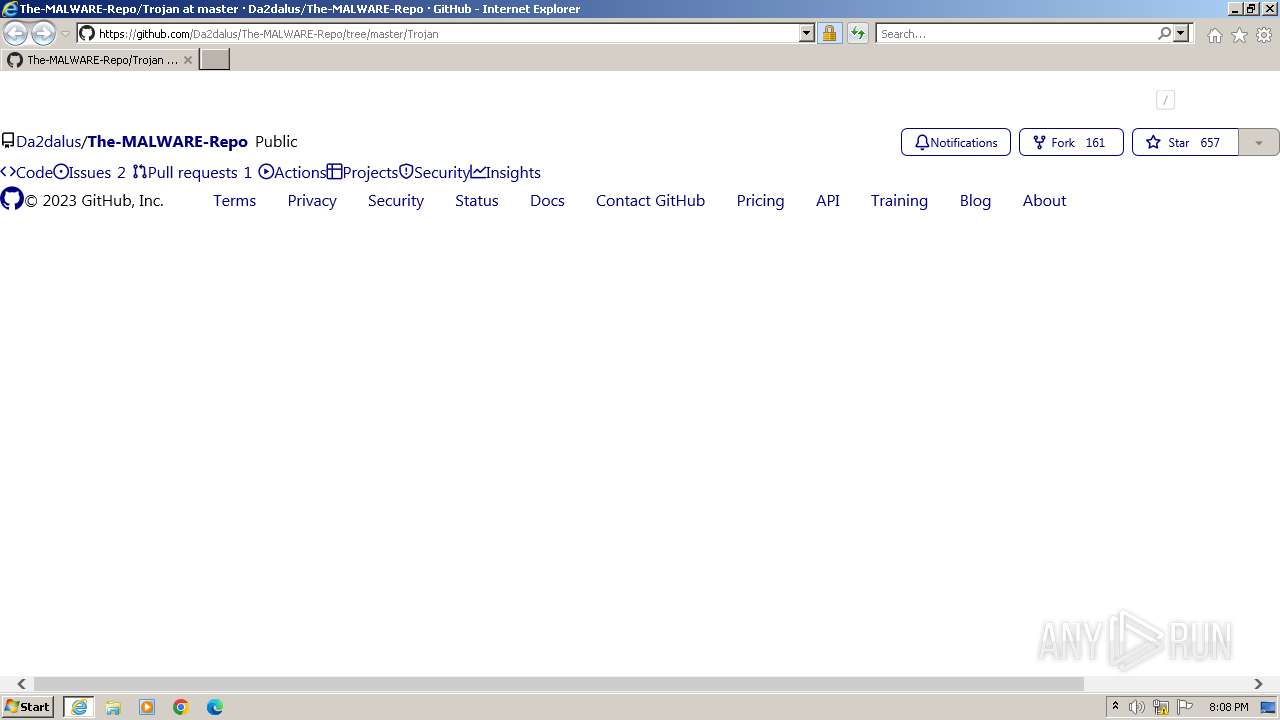This screenshot has width=1280, height=720.
Task: Open the IE Home icon
Action: (x=1214, y=35)
